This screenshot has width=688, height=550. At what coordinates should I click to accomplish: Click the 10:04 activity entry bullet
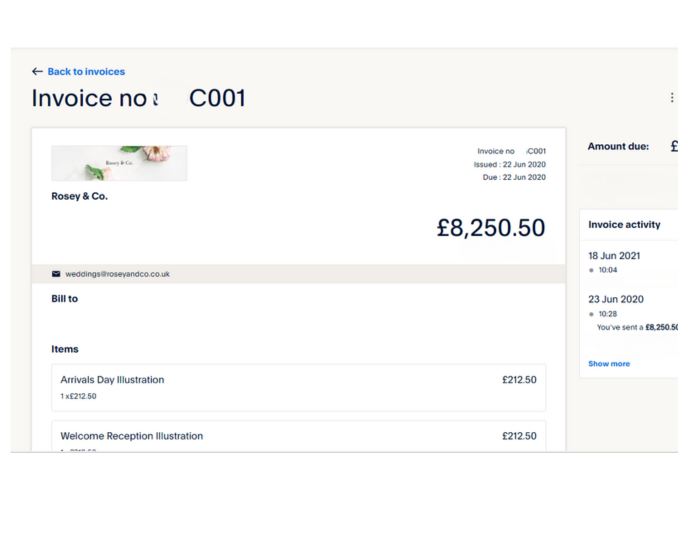(x=591, y=270)
